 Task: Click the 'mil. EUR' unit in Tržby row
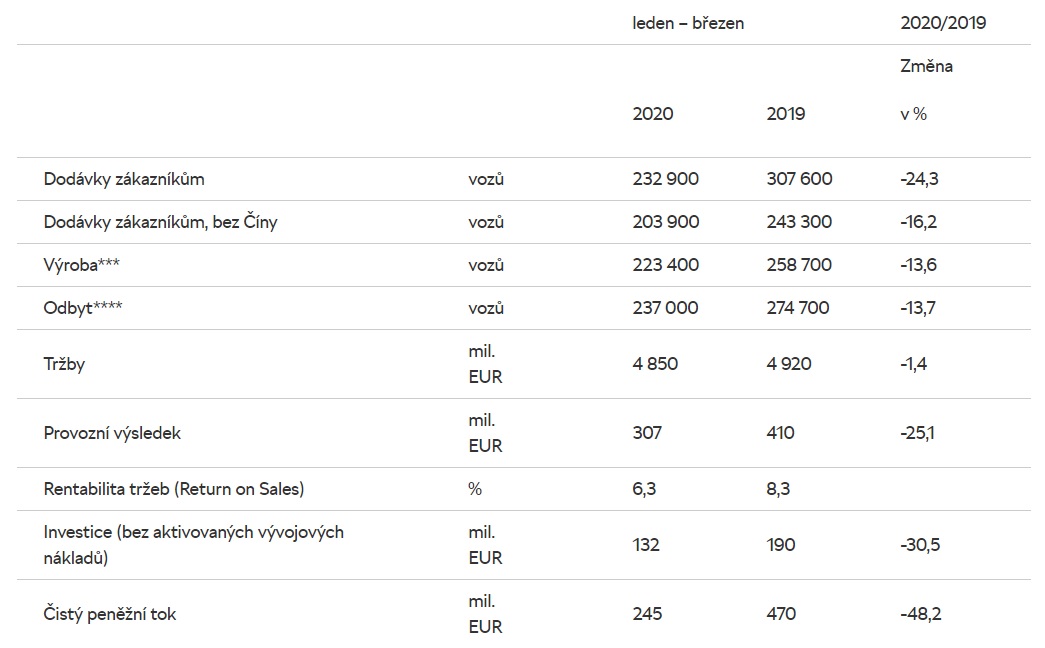click(485, 364)
